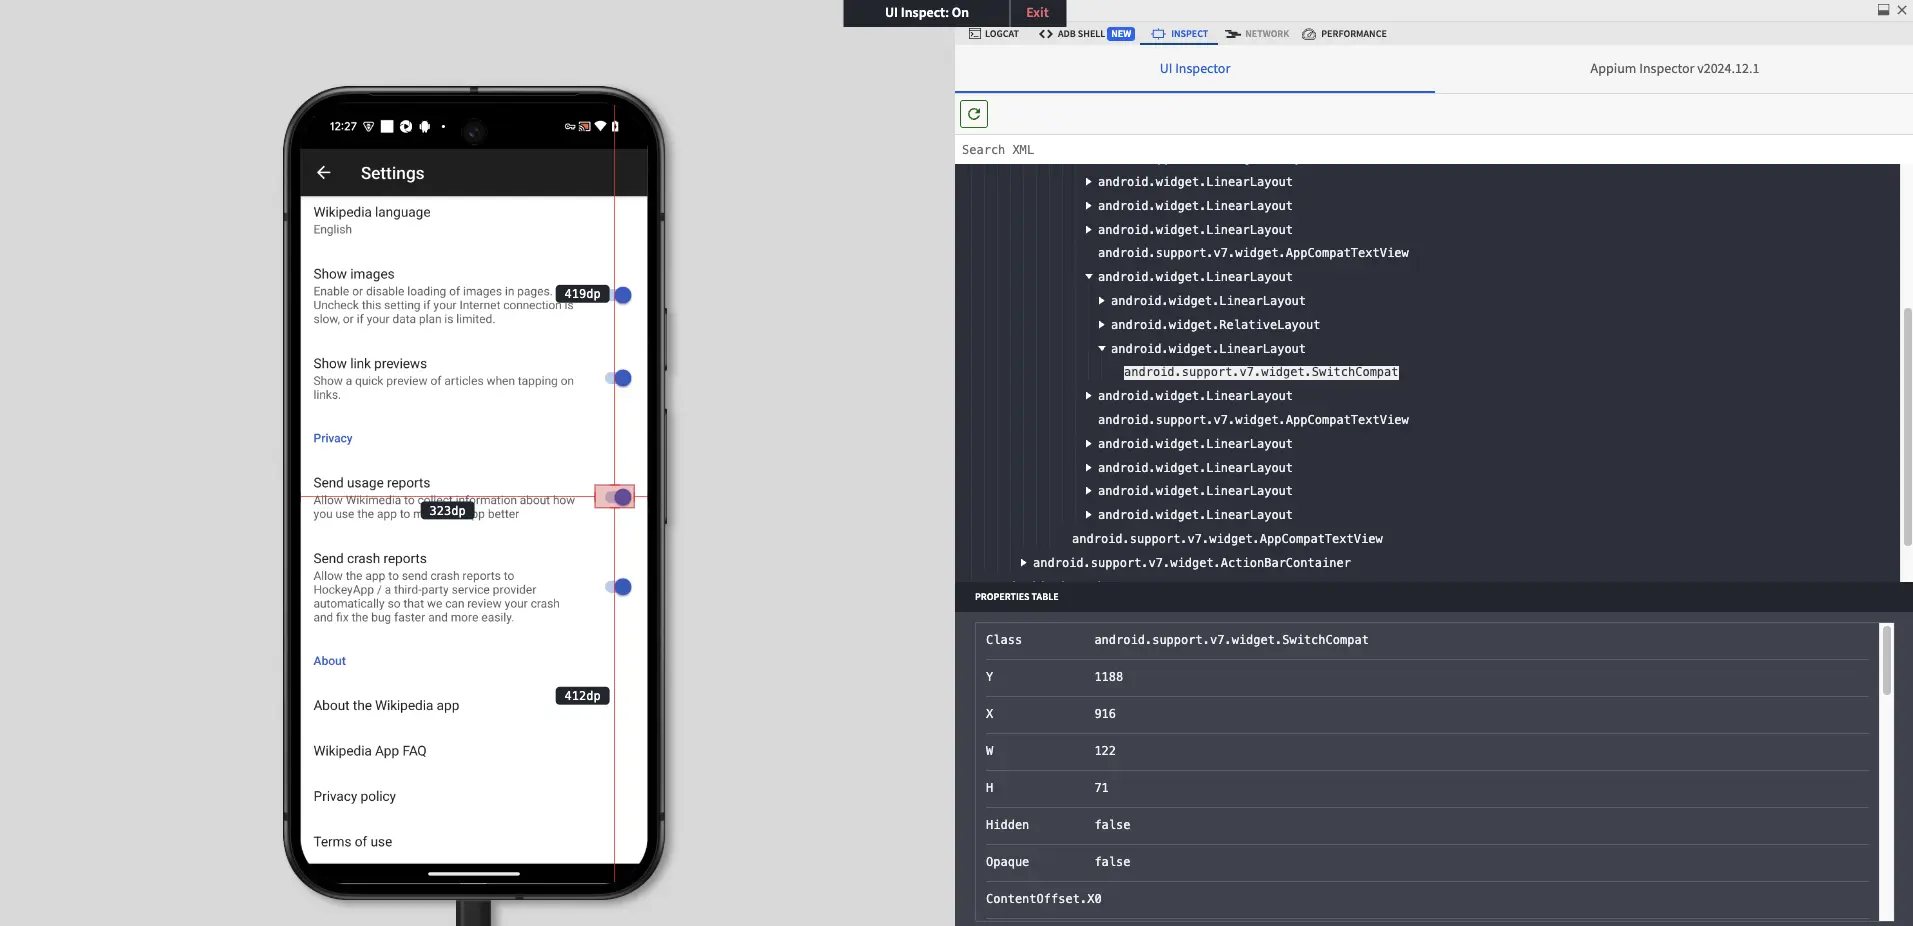The width and height of the screenshot is (1913, 926).
Task: Click the Opaque property row
Action: (x=1427, y=862)
